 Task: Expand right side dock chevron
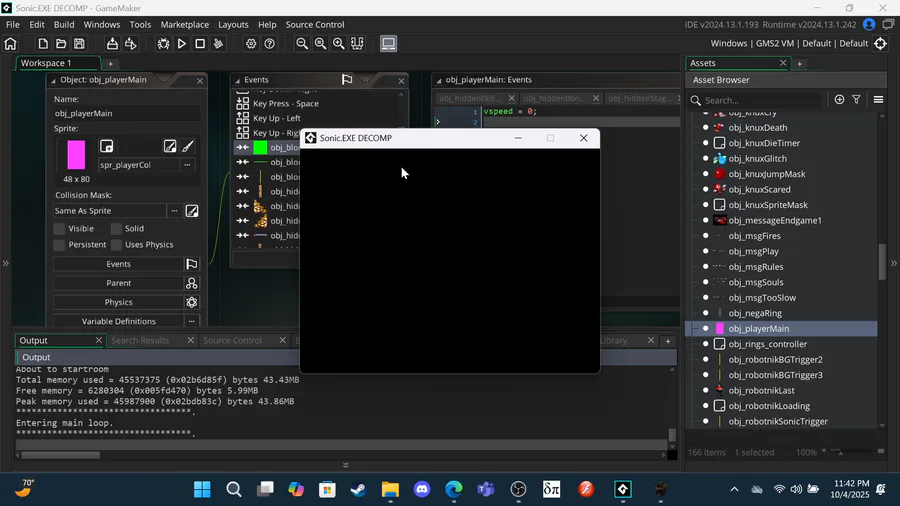point(894,263)
